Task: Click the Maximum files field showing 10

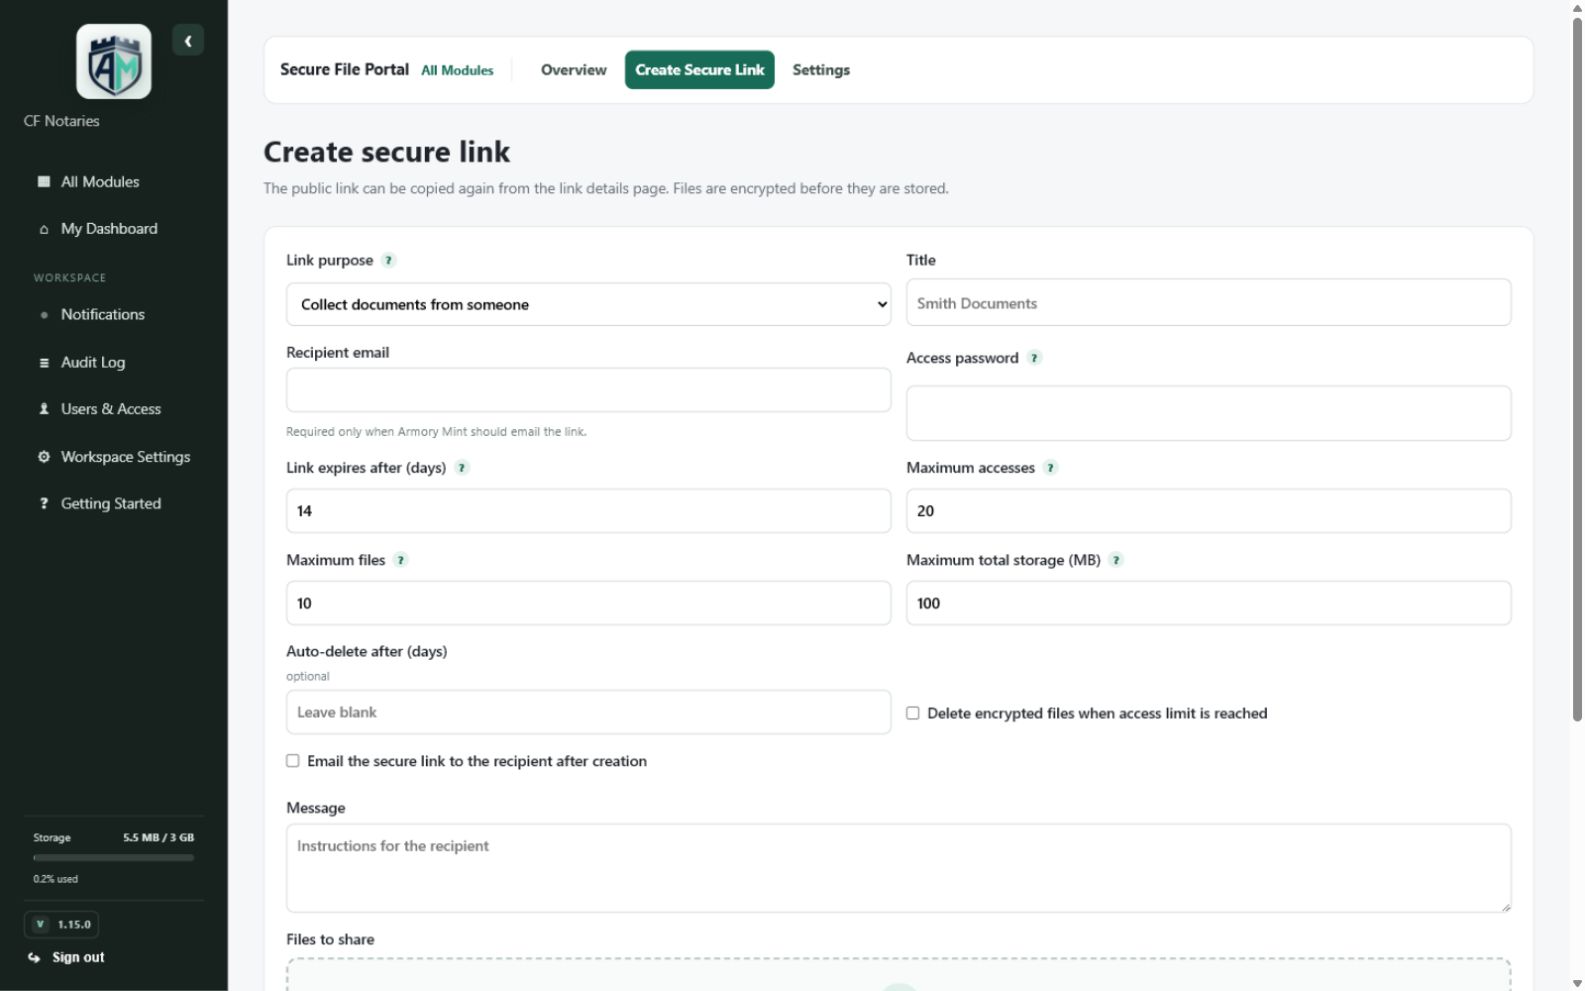Action: (x=588, y=604)
